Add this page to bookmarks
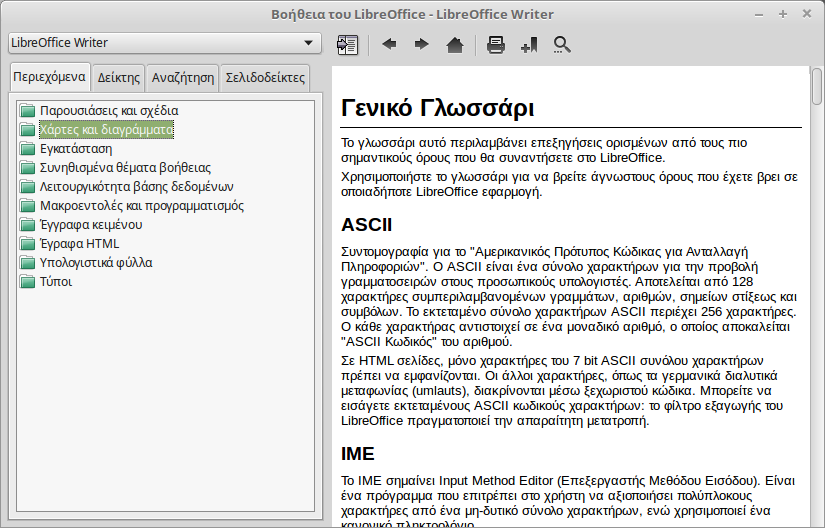The image size is (825, 528). pyautogui.click(x=529, y=44)
